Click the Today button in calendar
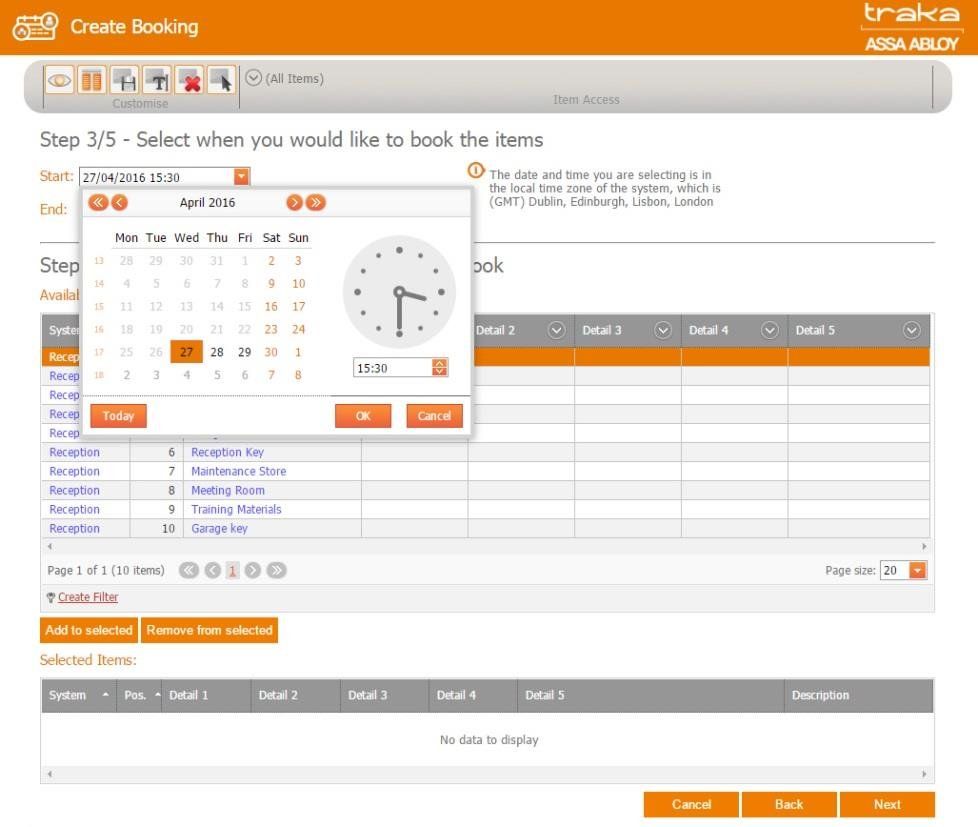The width and height of the screenshot is (978, 827). [x=118, y=416]
